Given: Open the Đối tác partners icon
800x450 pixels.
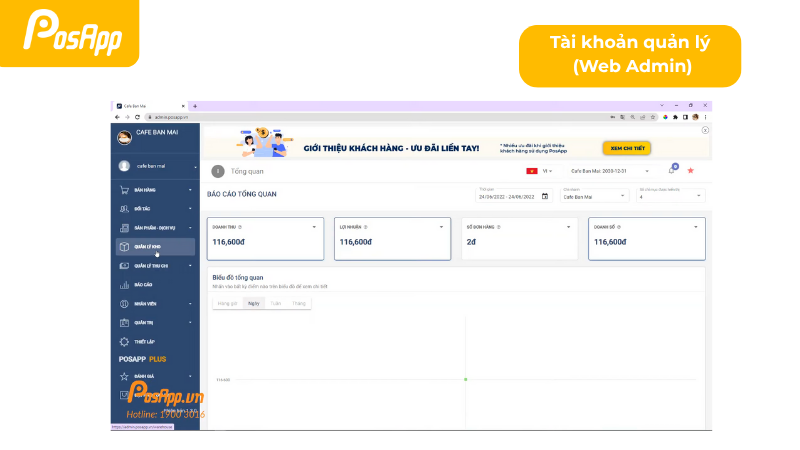Looking at the screenshot, I should pos(124,209).
